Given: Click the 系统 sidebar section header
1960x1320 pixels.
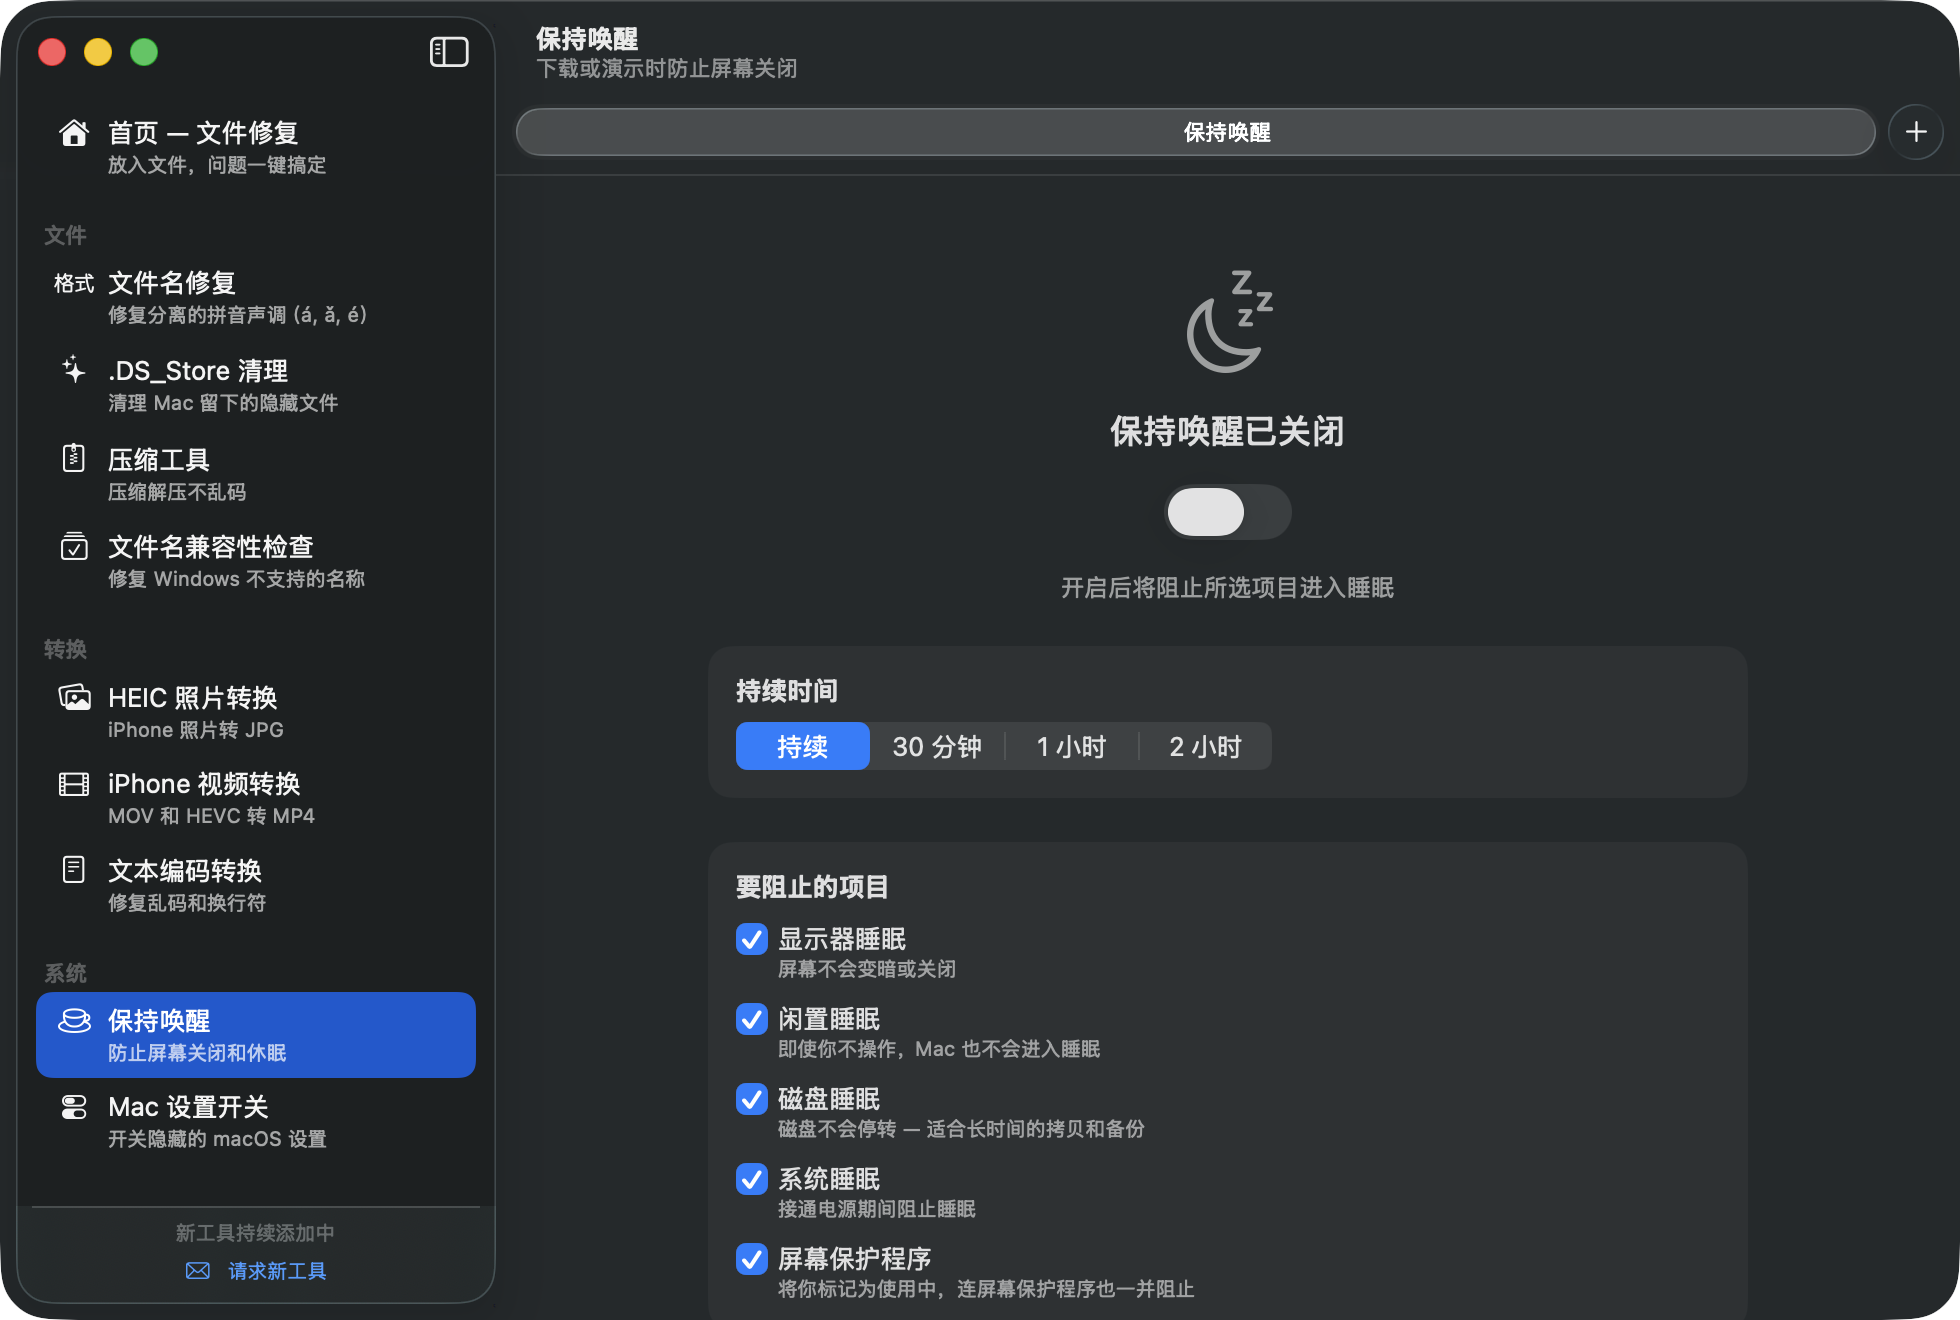Looking at the screenshot, I should pyautogui.click(x=65, y=973).
